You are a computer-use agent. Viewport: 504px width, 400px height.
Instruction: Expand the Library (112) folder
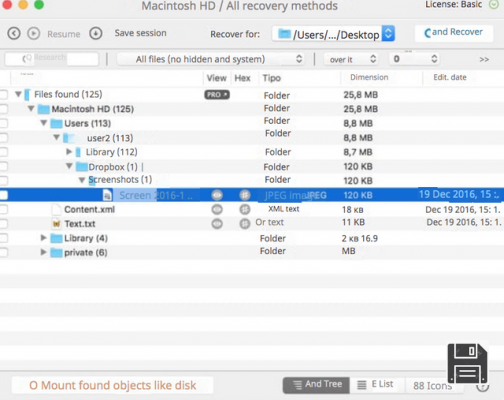69,152
